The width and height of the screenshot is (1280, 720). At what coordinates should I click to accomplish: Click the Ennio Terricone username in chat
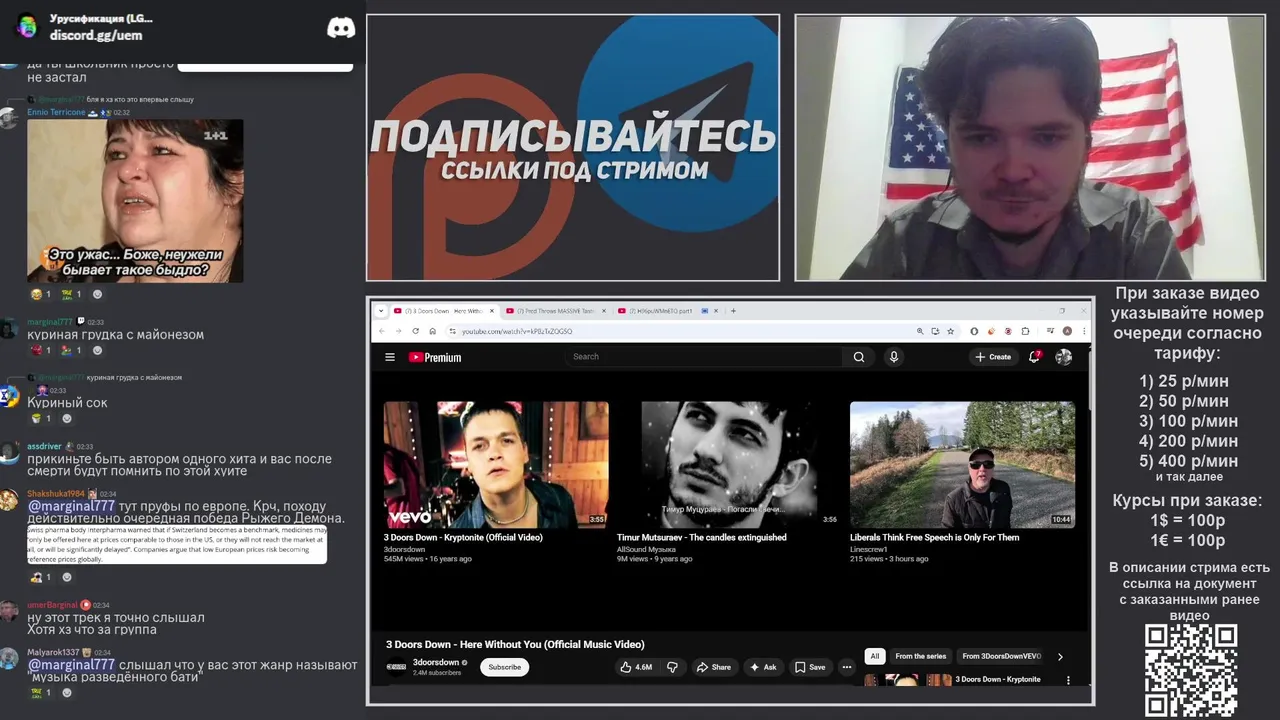click(x=56, y=112)
